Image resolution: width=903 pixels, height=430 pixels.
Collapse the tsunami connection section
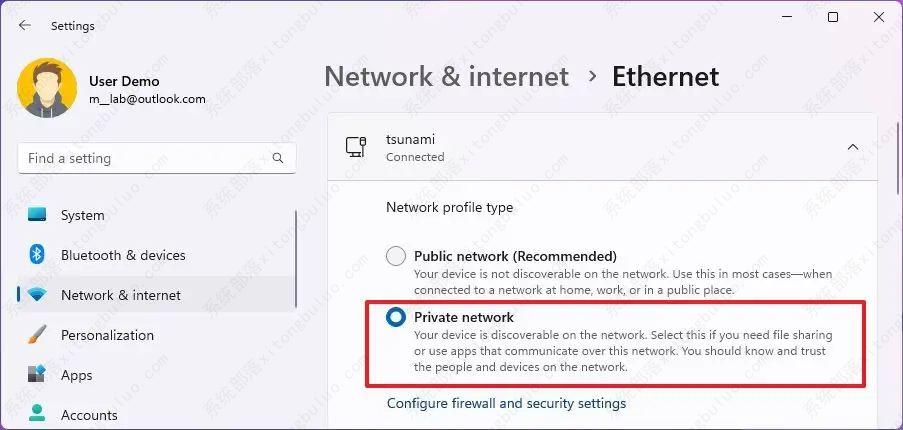852,147
